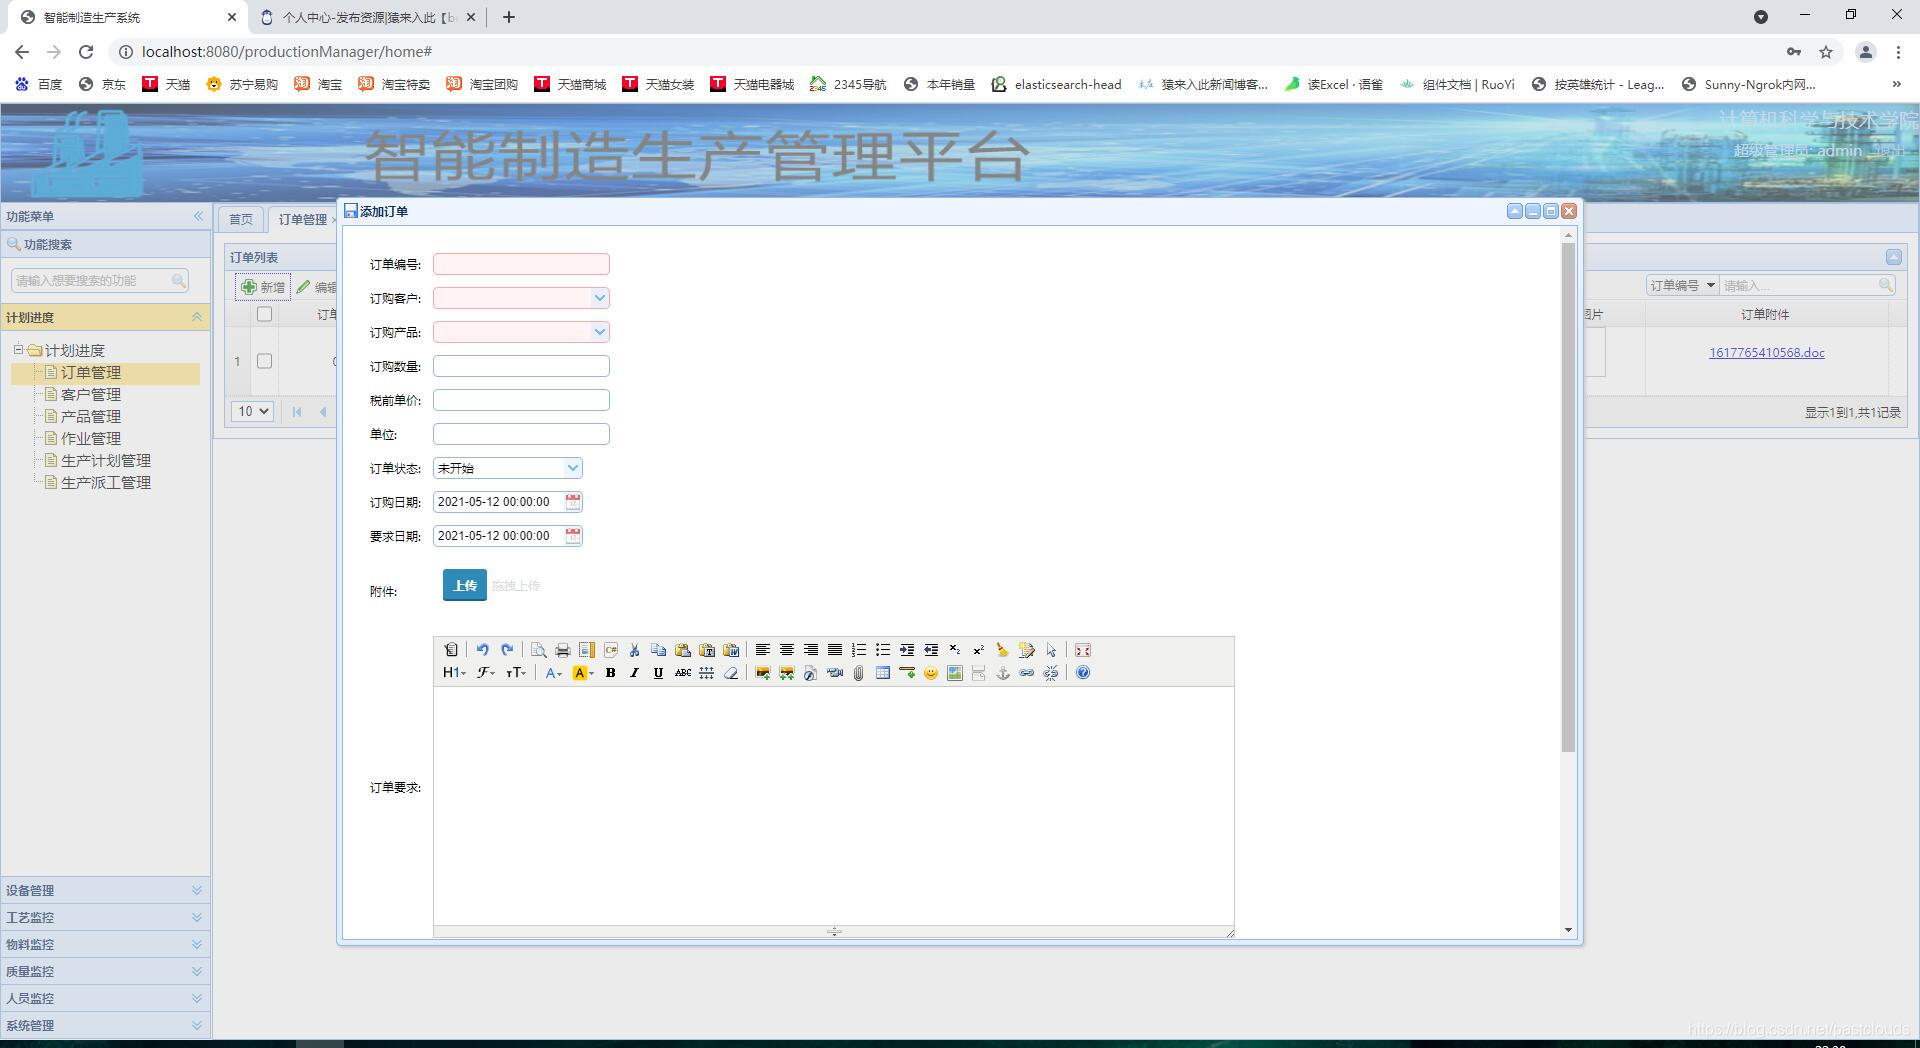Toggle the numbered list icon in the editor
The image size is (1920, 1048).
tap(857, 649)
